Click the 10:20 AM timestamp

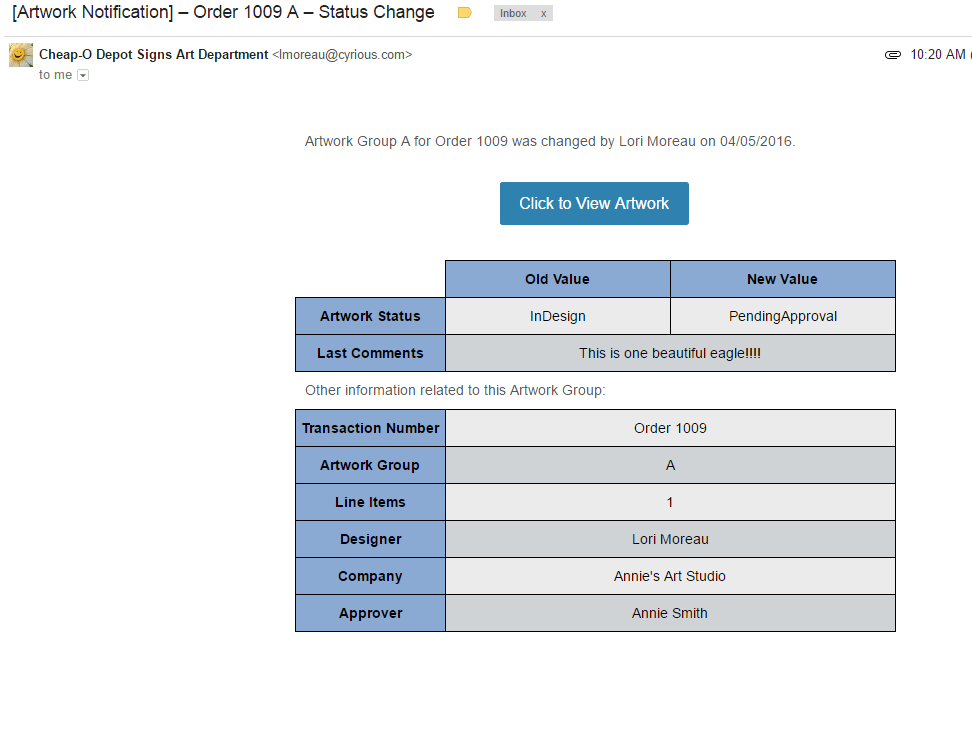click(937, 55)
